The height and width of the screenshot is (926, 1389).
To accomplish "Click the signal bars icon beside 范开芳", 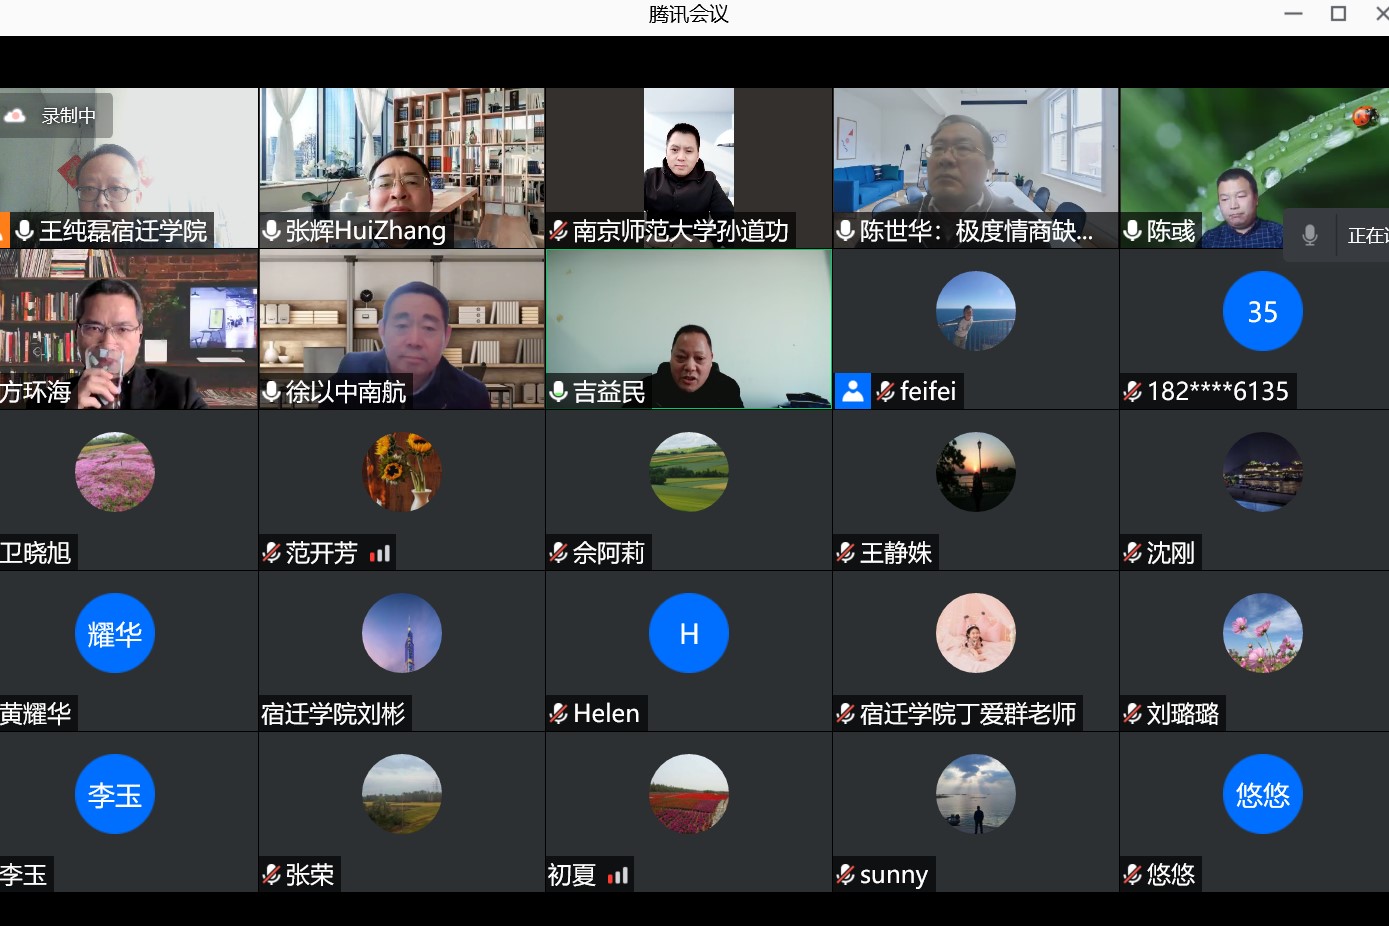I will [380, 553].
